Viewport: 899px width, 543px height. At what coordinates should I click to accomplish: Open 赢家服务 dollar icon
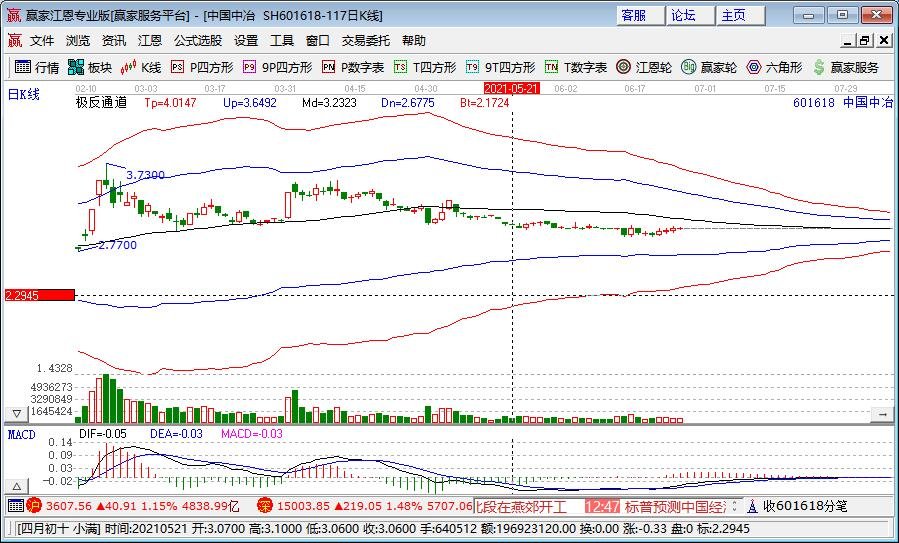point(819,67)
